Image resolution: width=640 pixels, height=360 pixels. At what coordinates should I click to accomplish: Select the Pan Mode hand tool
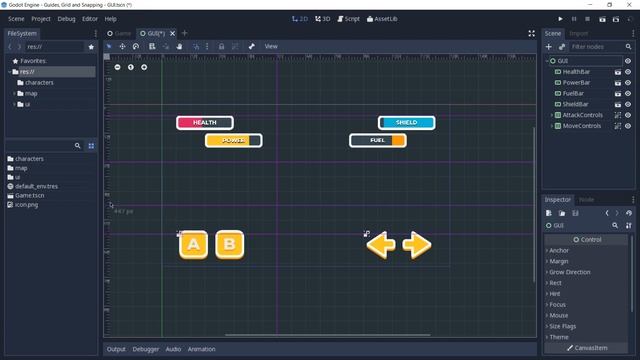coord(179,47)
